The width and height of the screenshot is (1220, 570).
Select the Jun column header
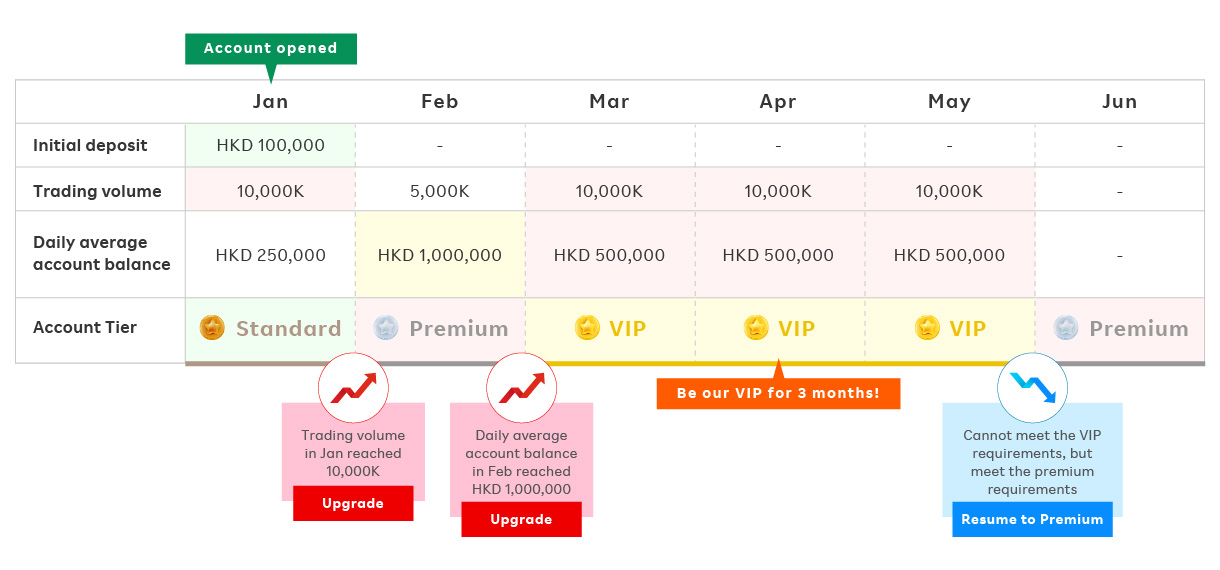click(x=1120, y=101)
